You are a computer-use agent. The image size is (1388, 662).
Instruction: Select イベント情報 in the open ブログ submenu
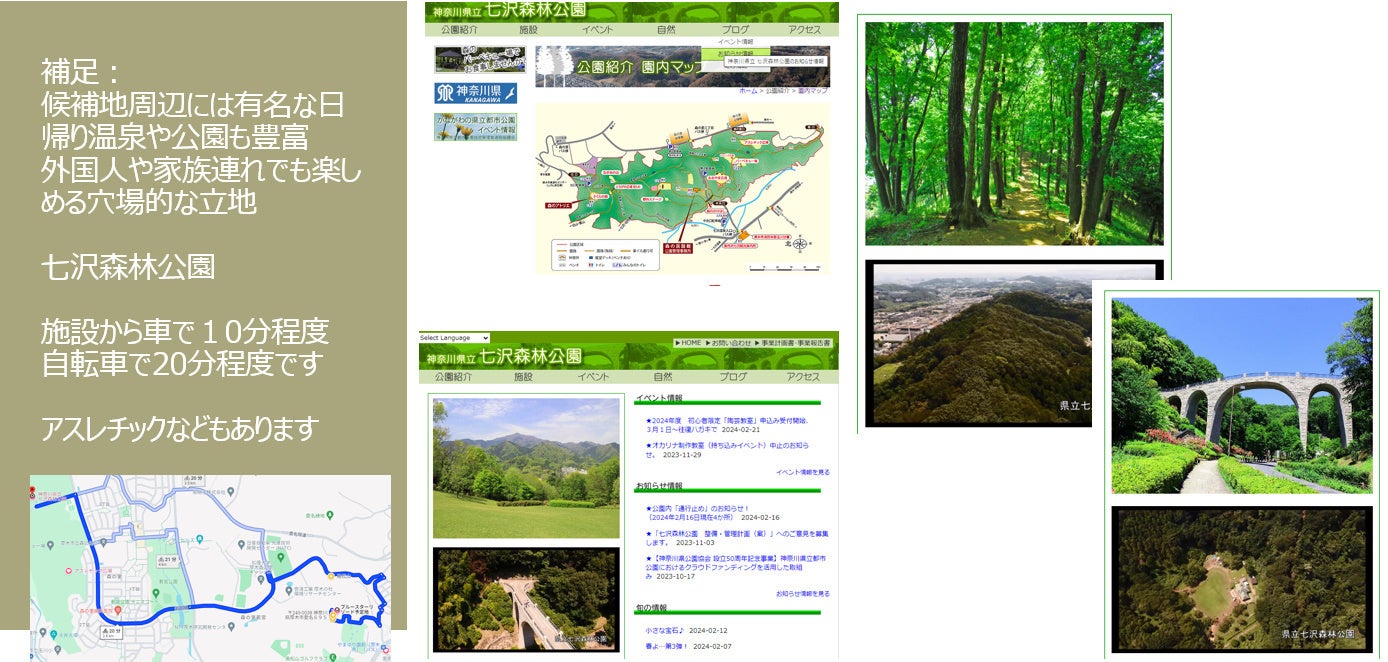click(x=735, y=42)
